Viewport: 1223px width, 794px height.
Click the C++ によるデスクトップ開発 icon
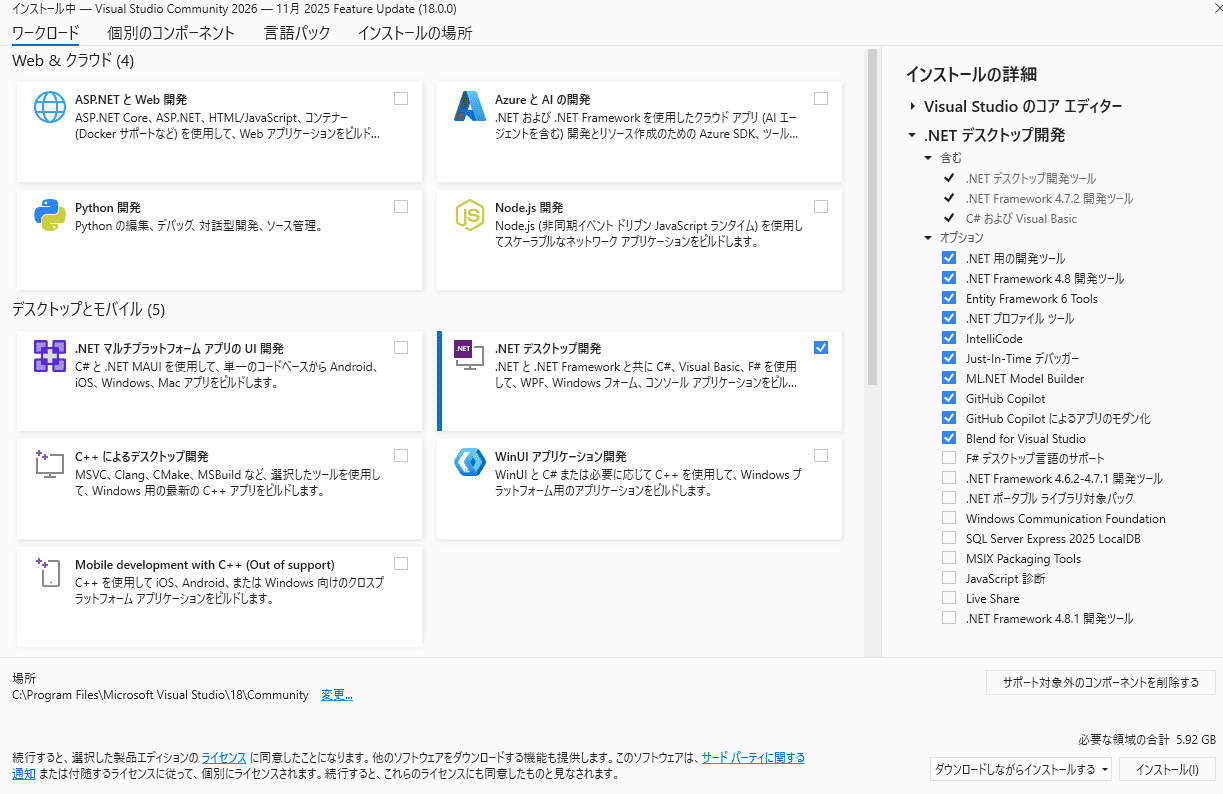pos(50,463)
